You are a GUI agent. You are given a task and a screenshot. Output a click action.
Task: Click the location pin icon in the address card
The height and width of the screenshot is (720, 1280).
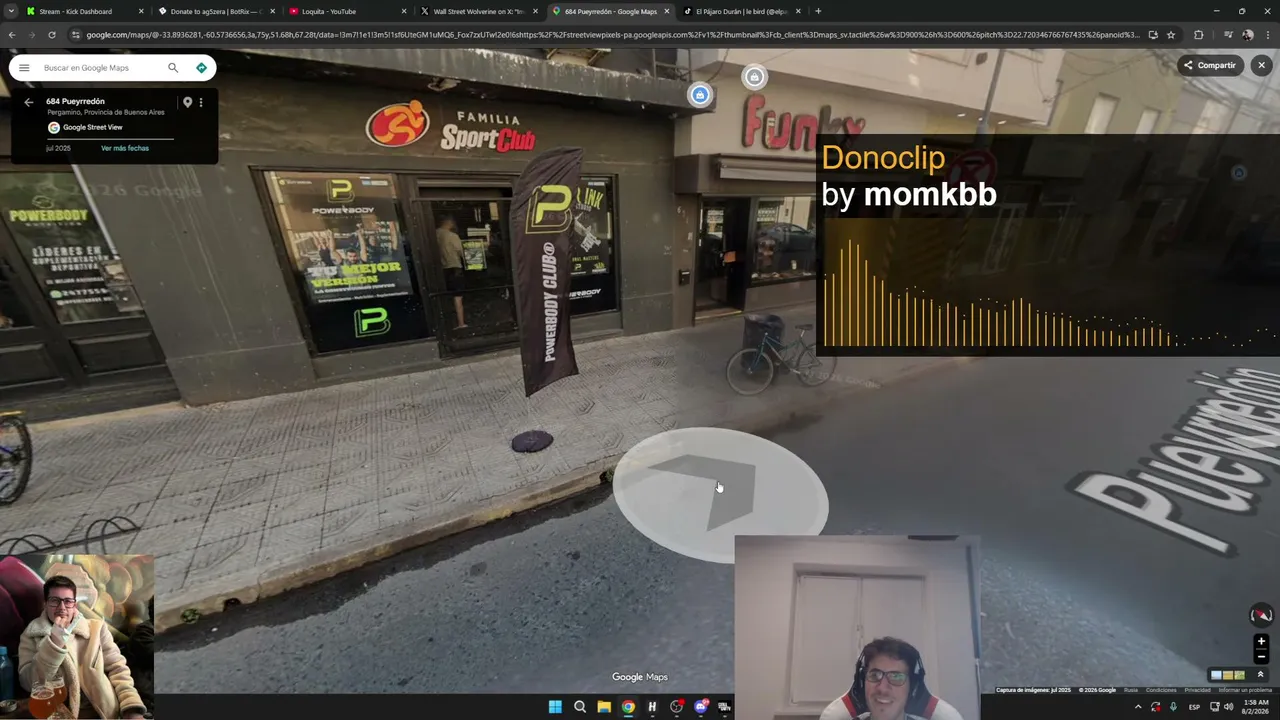coord(187,102)
